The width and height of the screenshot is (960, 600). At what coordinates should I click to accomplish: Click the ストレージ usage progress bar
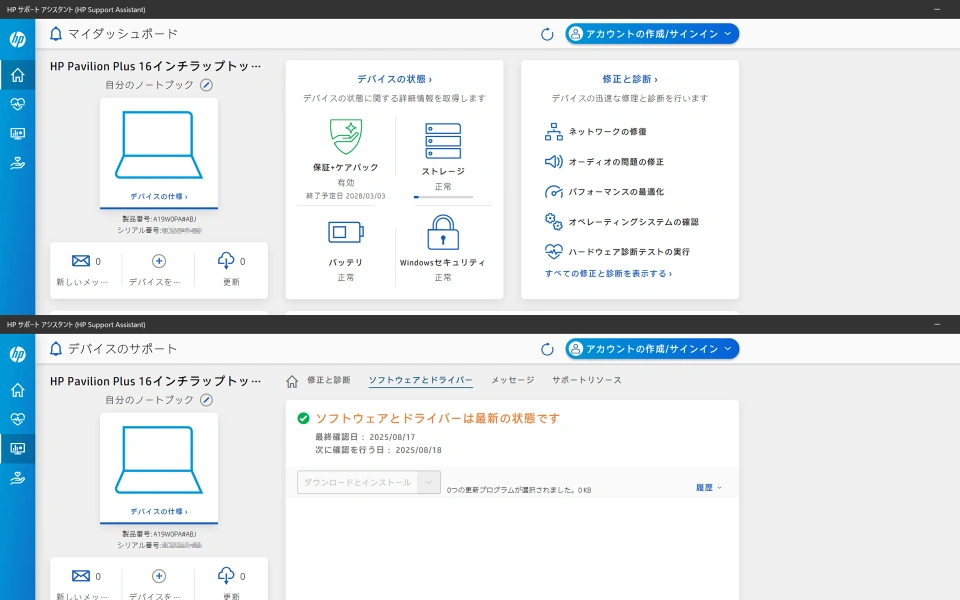pos(443,197)
